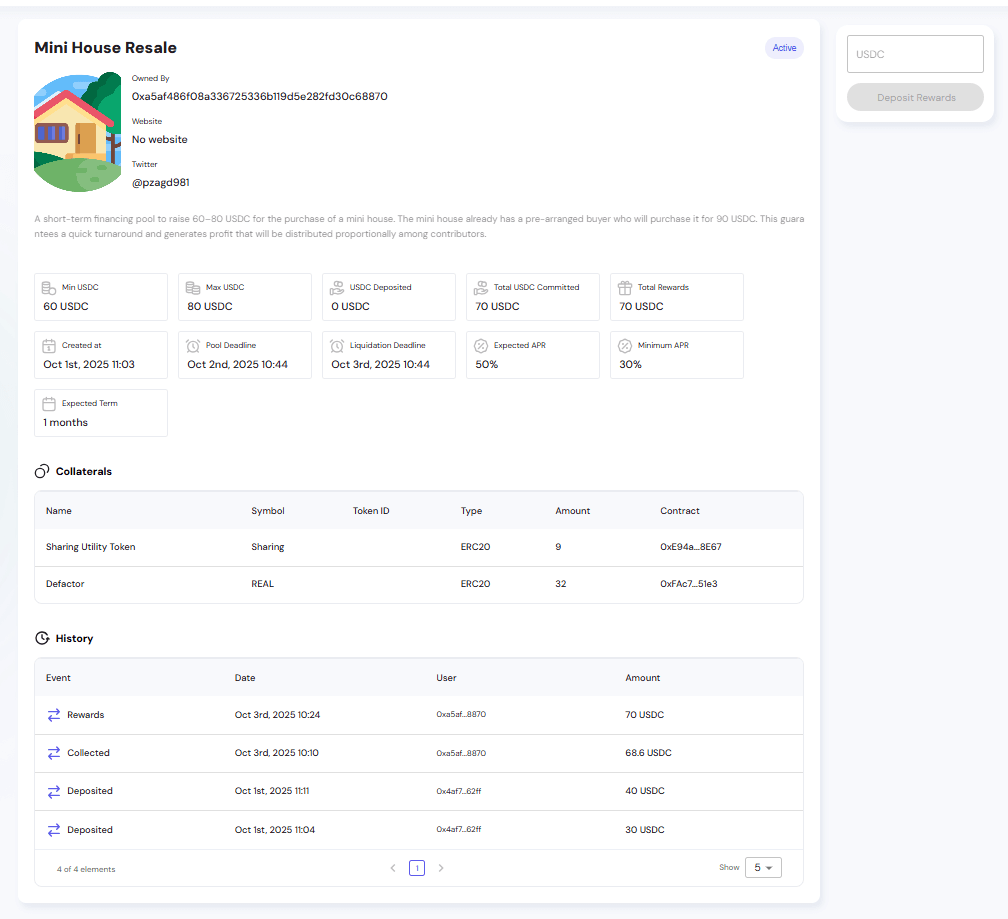The image size is (1008, 919).
Task: Open the Show rows-per-page dropdown
Action: coord(763,868)
